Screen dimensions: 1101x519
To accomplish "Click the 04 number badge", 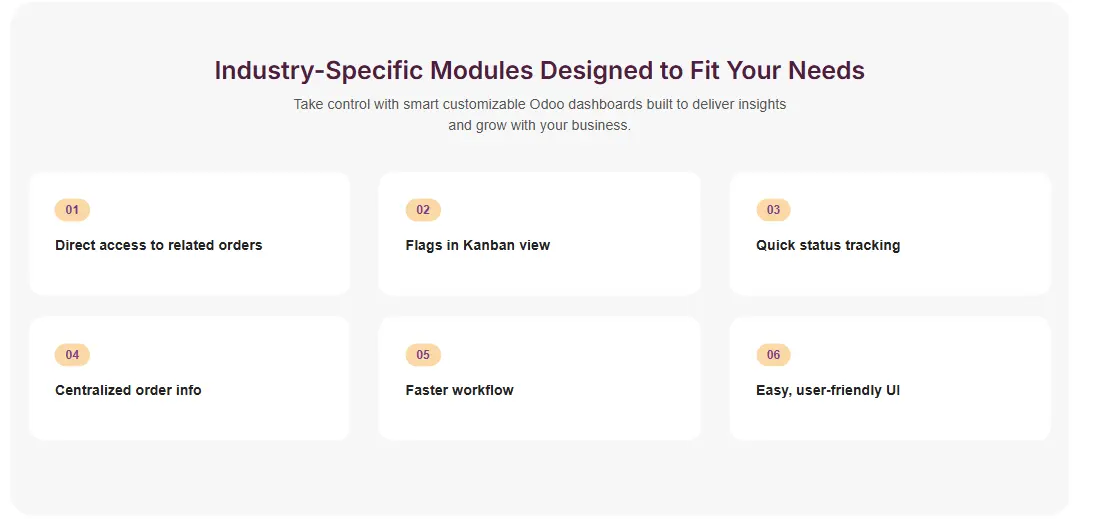I will click(x=72, y=355).
